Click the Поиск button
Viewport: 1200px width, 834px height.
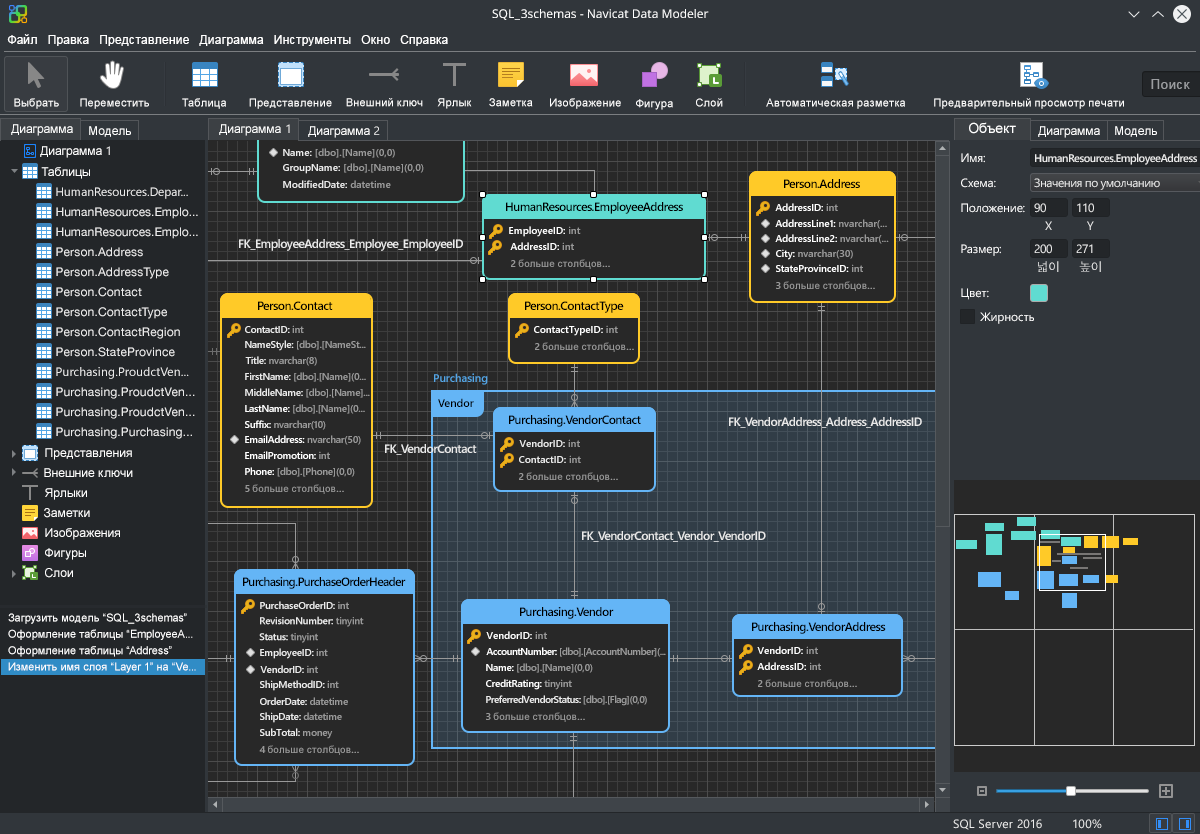tap(1169, 84)
